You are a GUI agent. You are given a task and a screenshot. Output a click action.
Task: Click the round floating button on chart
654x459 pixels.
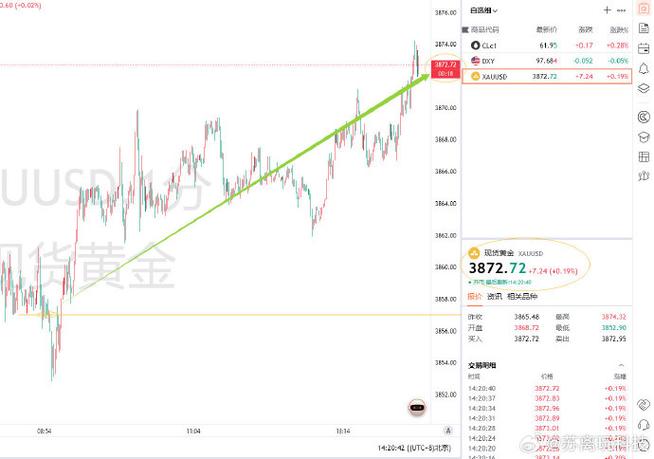[418, 407]
